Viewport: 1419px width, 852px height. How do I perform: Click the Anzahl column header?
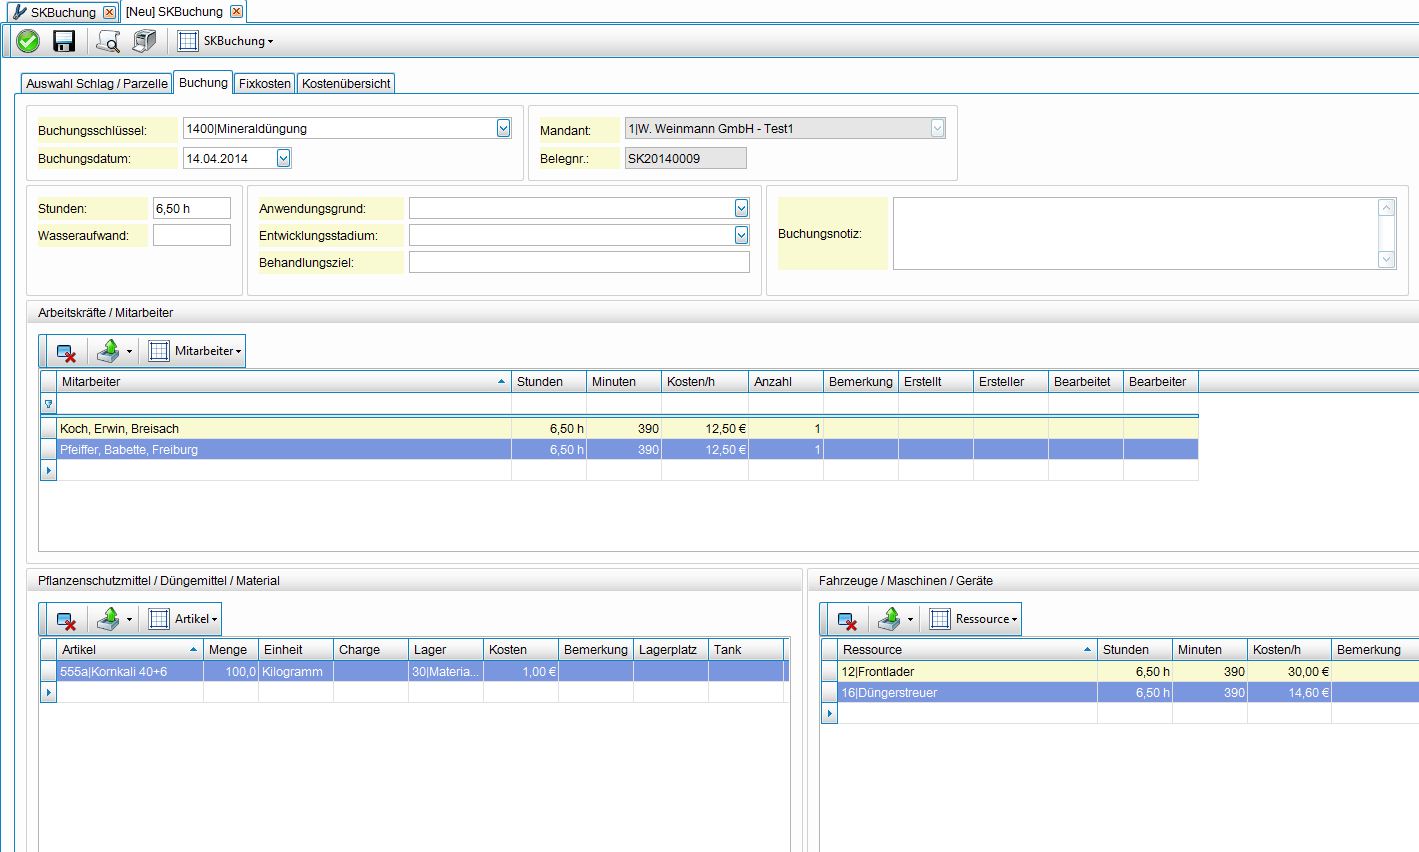click(x=786, y=381)
